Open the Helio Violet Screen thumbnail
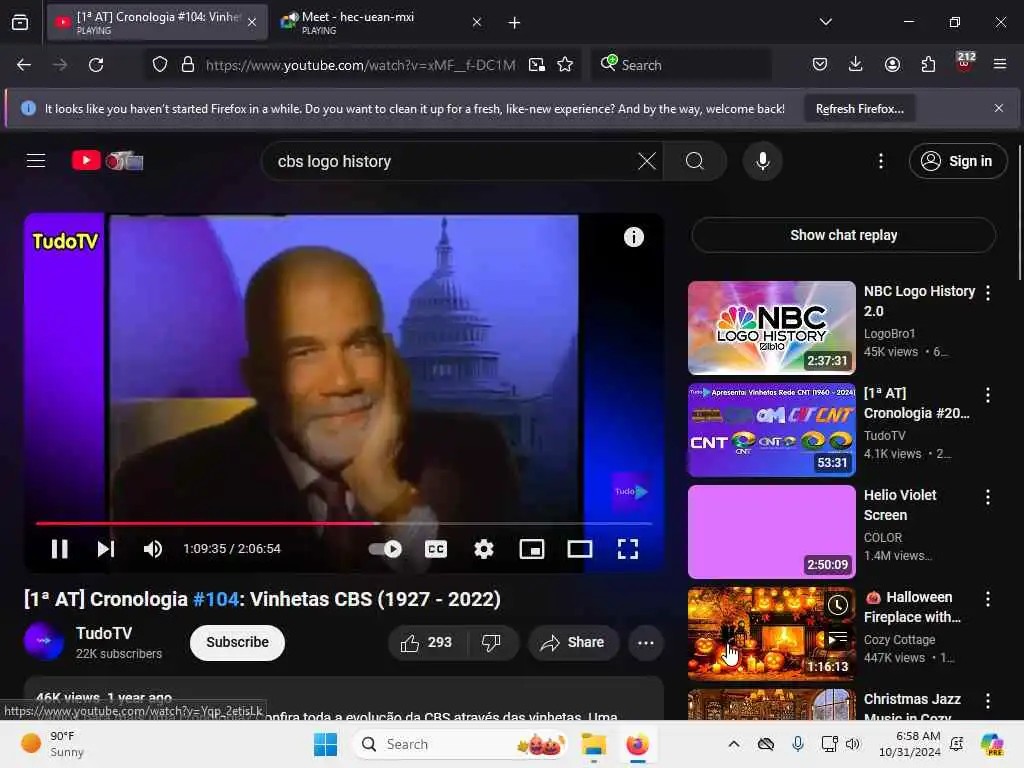1024x768 pixels. tap(771, 532)
